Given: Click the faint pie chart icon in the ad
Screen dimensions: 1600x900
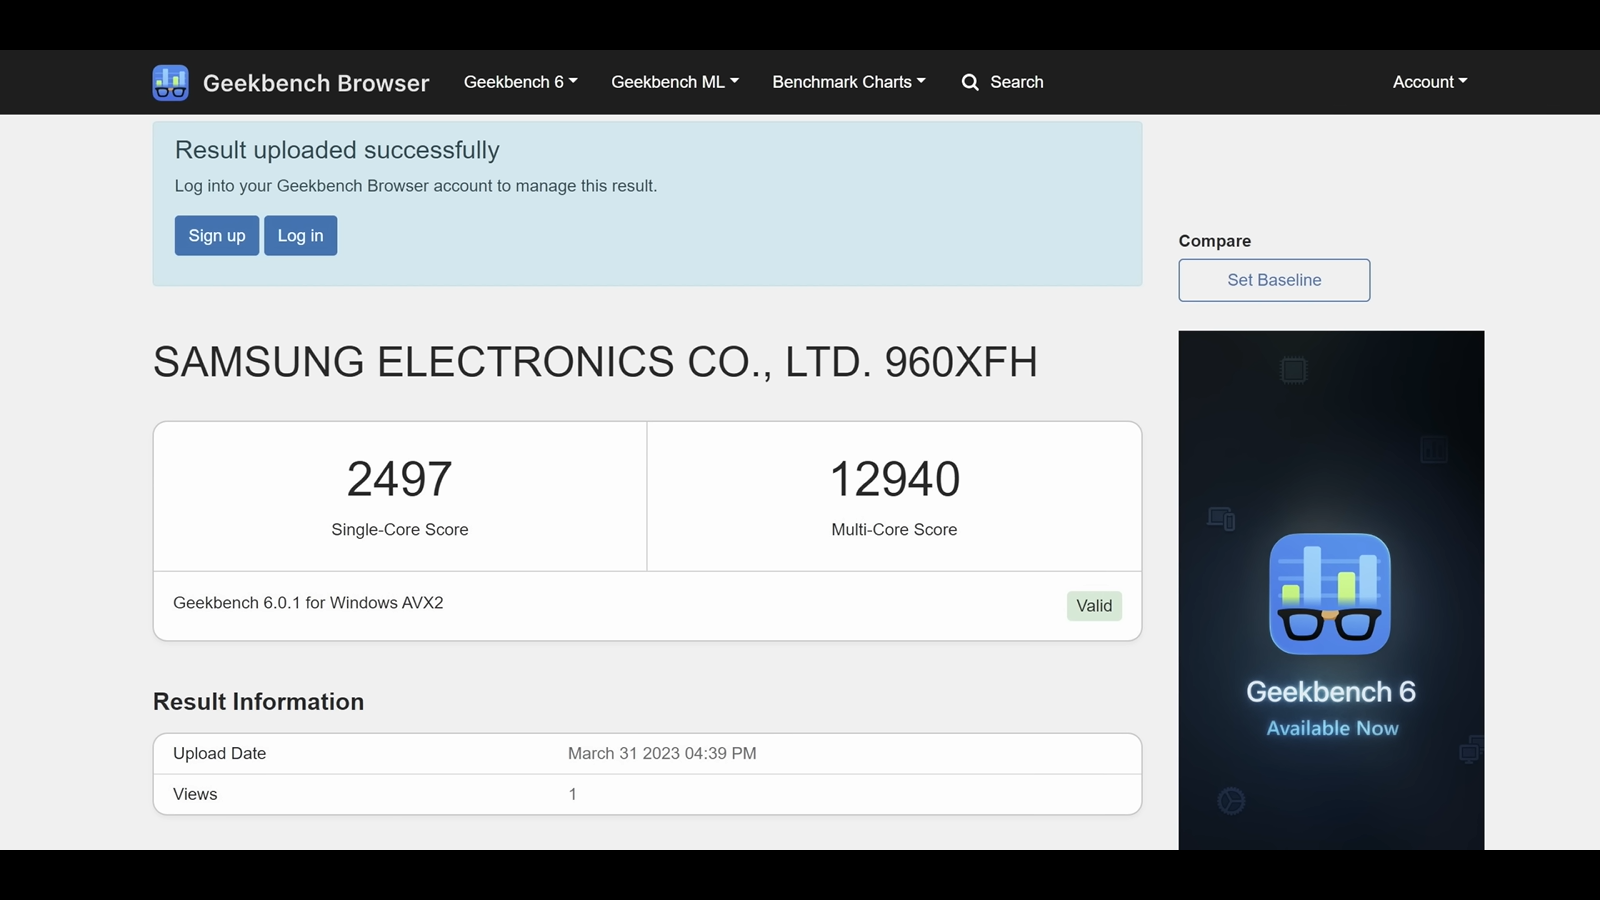Looking at the screenshot, I should (x=1231, y=801).
